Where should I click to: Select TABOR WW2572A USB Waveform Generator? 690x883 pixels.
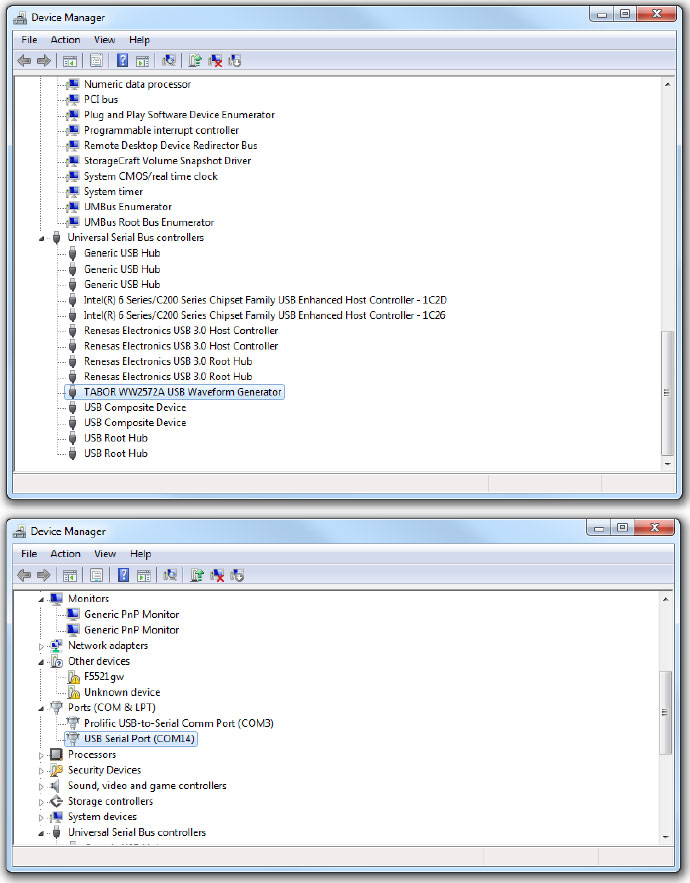[182, 392]
